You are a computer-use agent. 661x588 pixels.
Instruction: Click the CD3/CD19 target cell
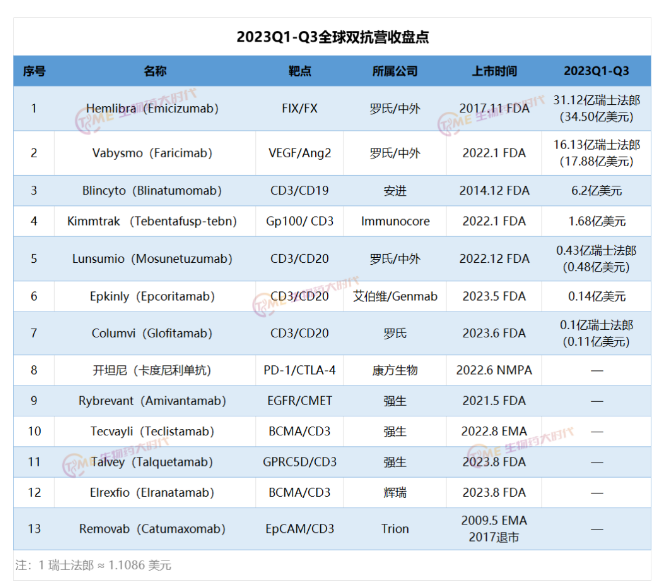(x=300, y=191)
